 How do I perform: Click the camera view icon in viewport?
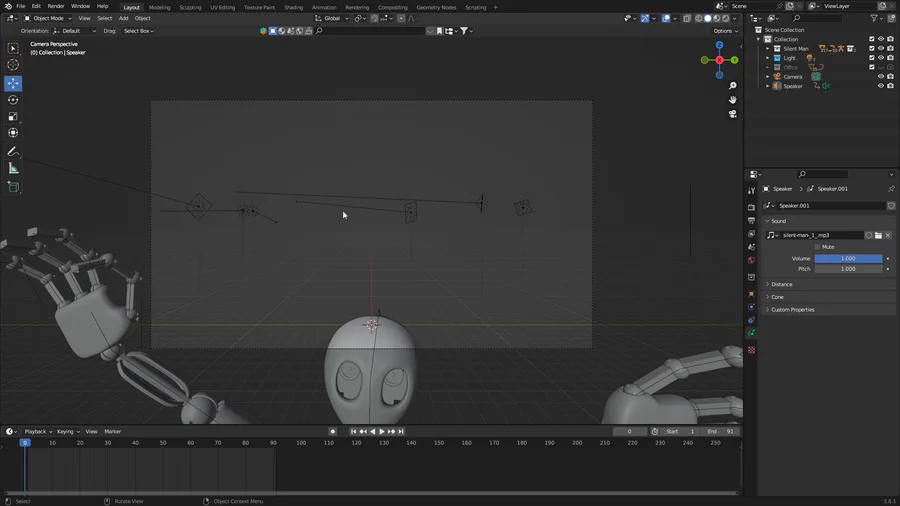[x=733, y=114]
